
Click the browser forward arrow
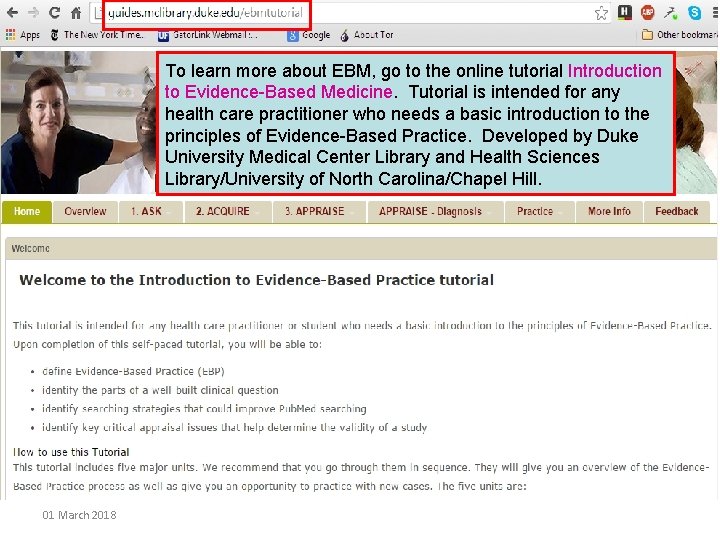[33, 12]
